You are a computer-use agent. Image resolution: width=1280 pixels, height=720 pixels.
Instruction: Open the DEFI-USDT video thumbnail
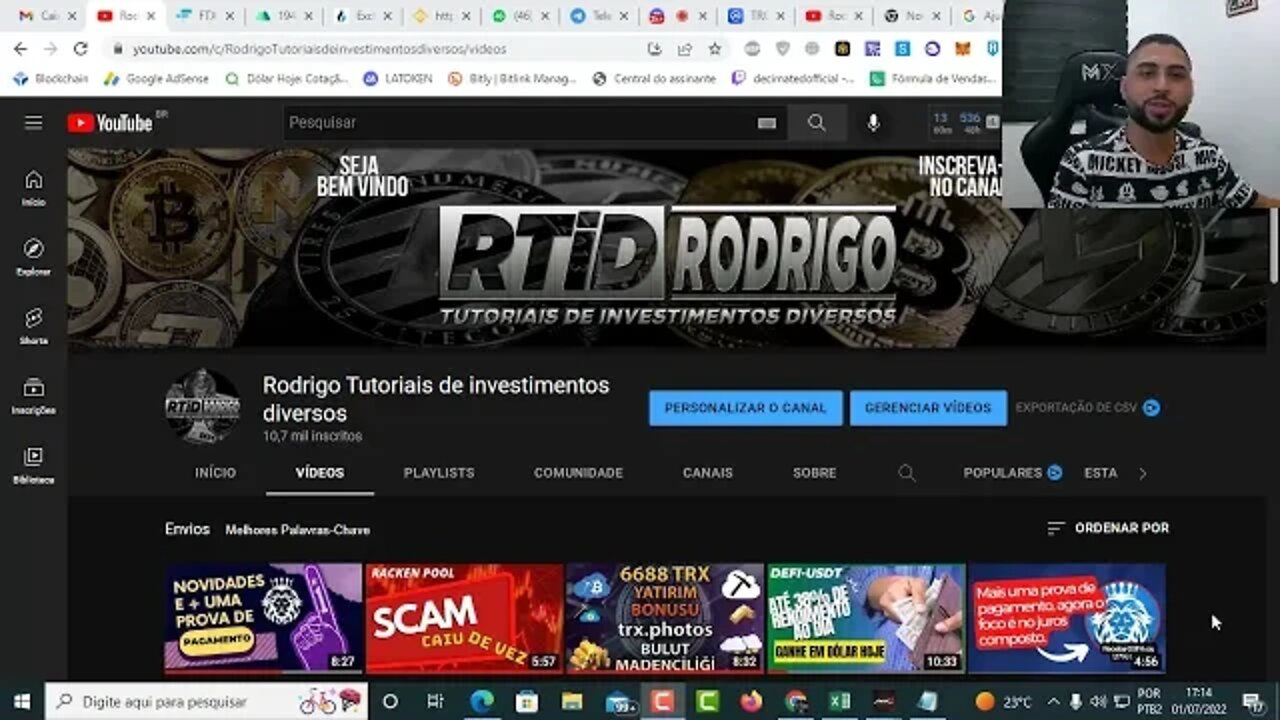866,618
